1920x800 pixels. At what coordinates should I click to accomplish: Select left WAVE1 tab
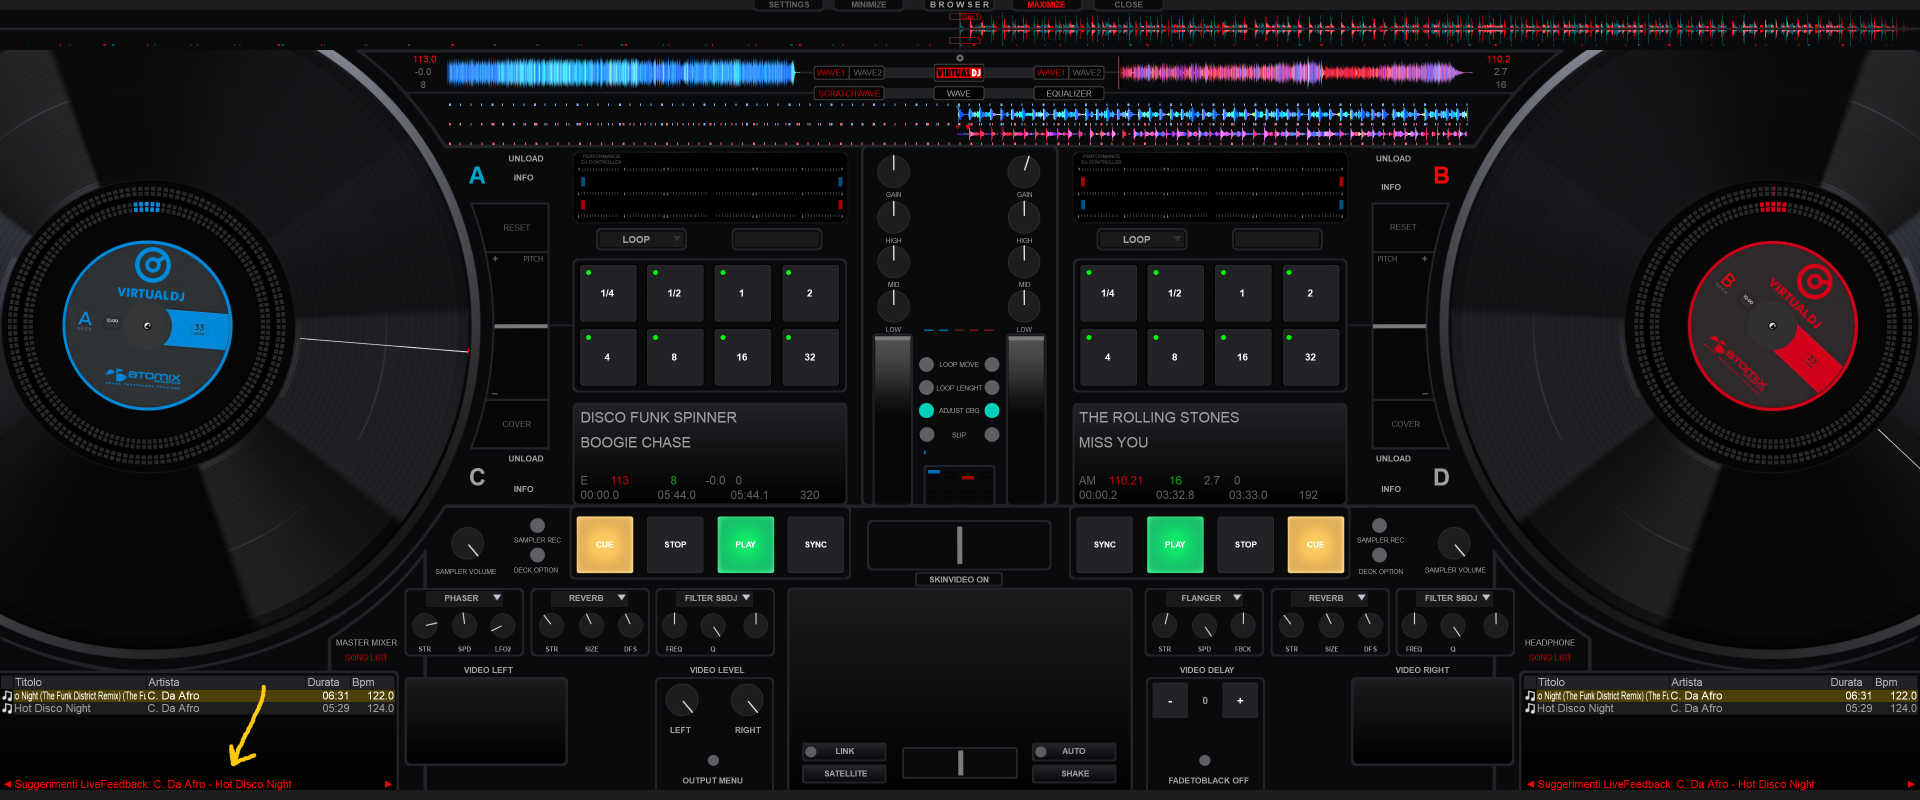coord(830,72)
